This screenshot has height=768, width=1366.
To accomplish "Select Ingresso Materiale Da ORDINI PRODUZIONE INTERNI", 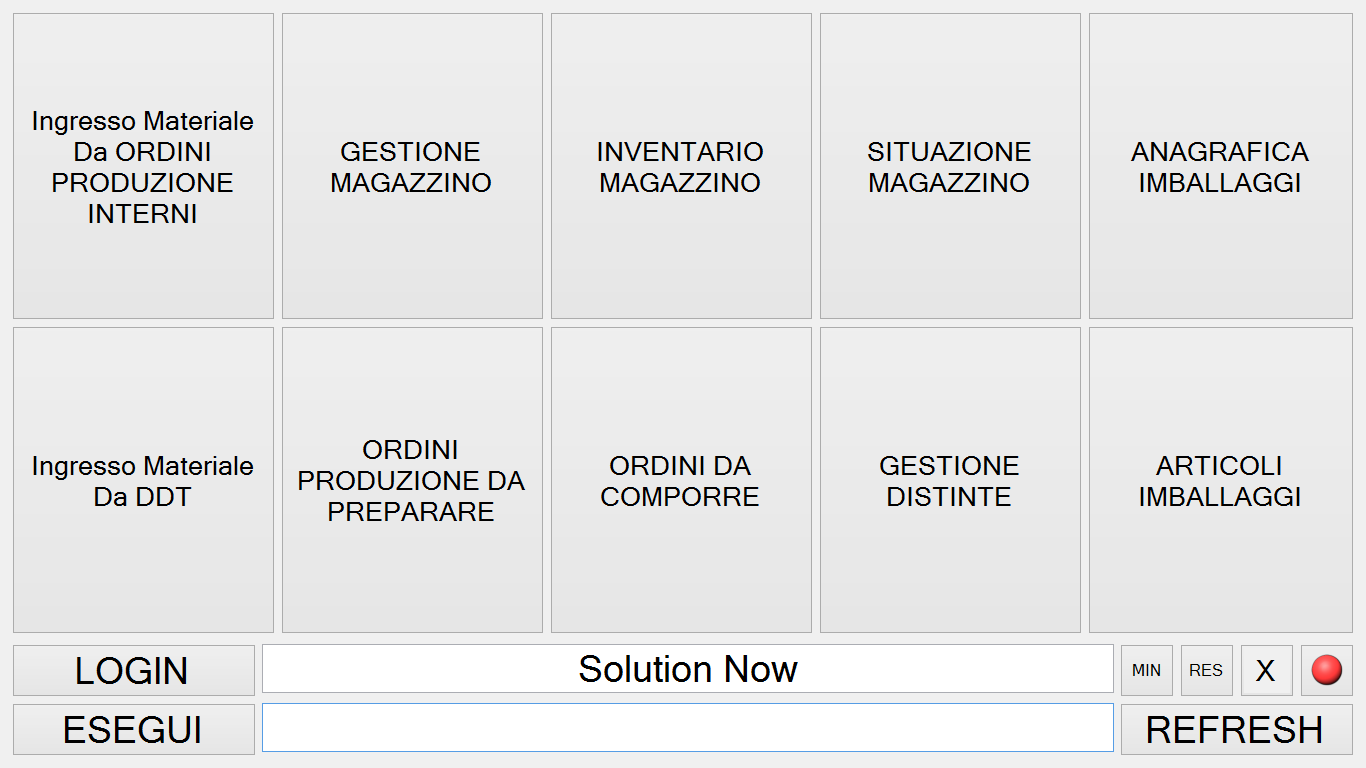I will coord(143,166).
